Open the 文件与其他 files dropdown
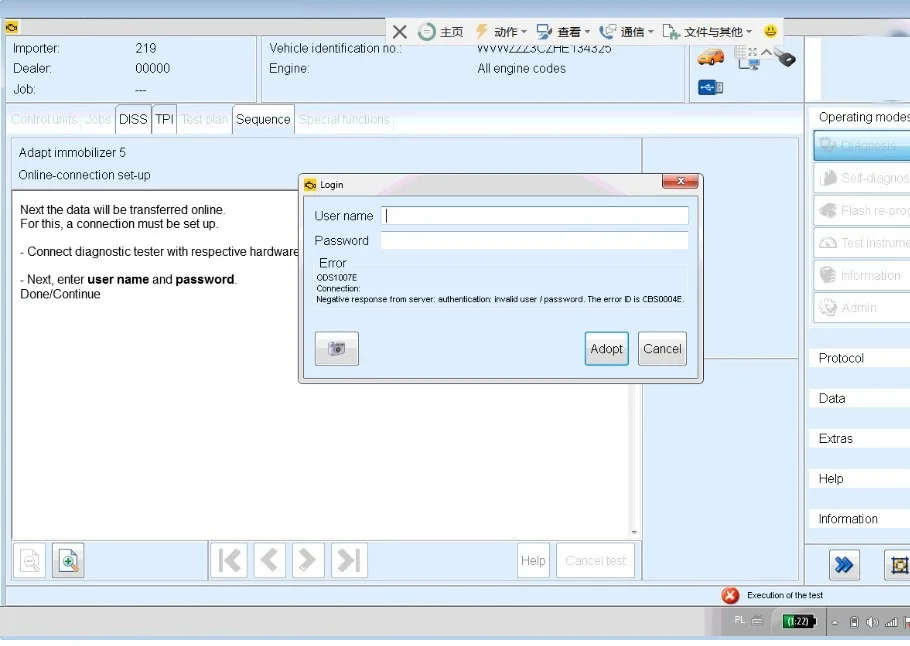 (707, 31)
